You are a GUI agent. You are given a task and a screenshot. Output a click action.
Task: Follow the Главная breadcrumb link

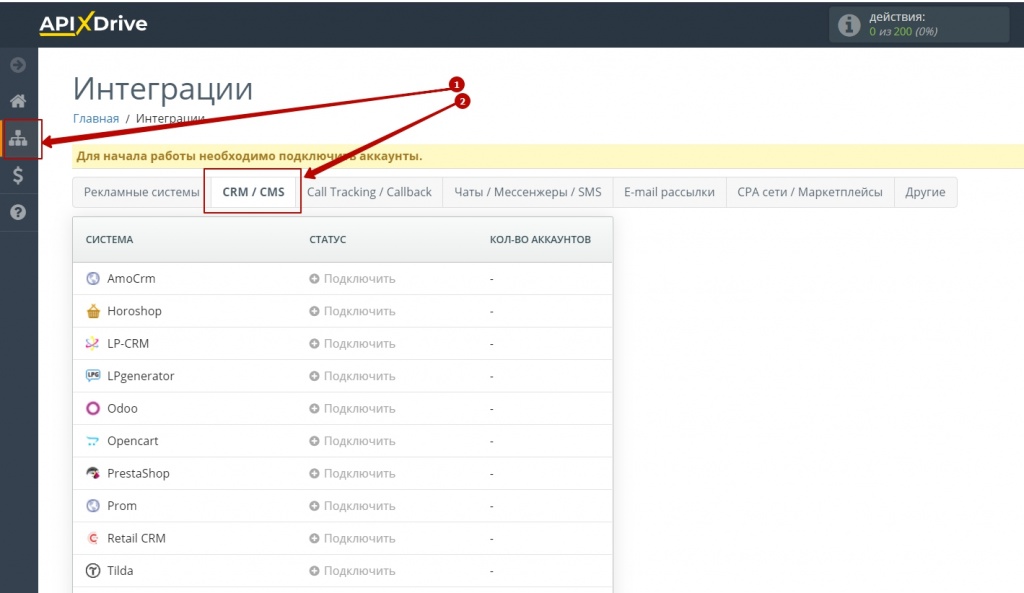96,118
